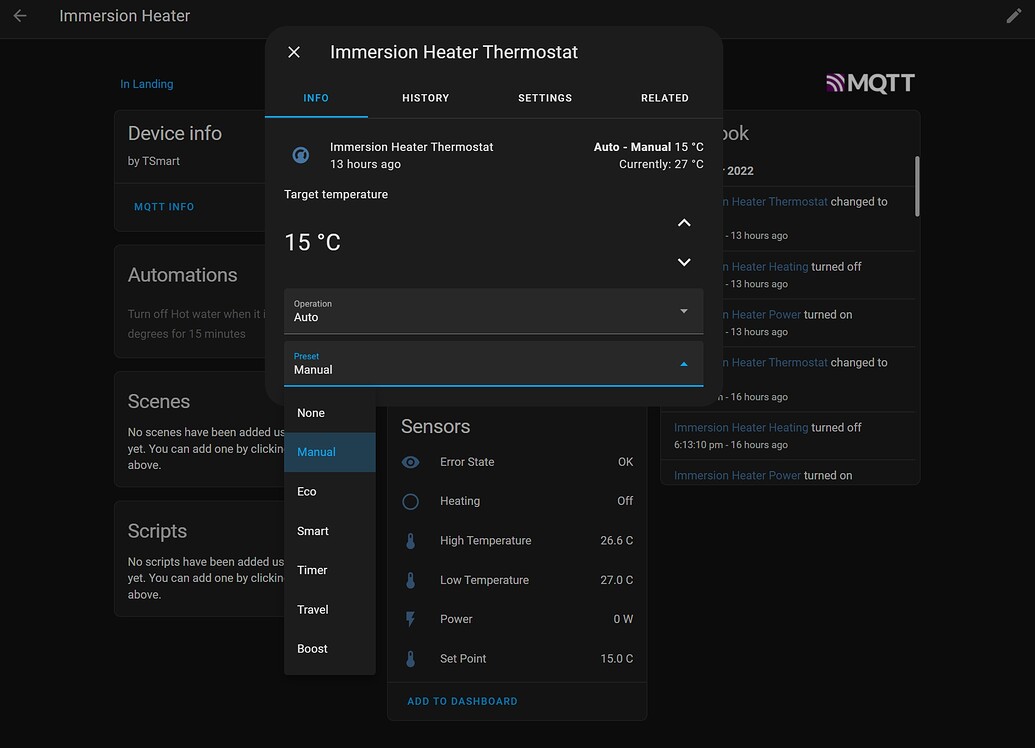Viewport: 1035px width, 748px height.
Task: Open the In Landing area link
Action: (147, 84)
